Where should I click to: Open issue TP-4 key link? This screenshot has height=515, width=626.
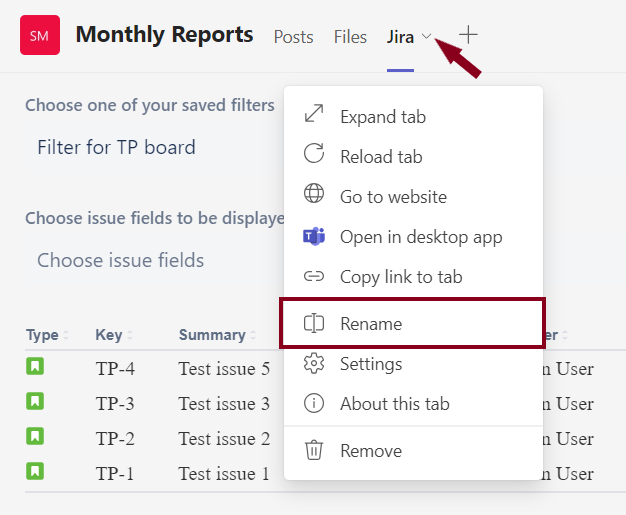click(x=115, y=369)
